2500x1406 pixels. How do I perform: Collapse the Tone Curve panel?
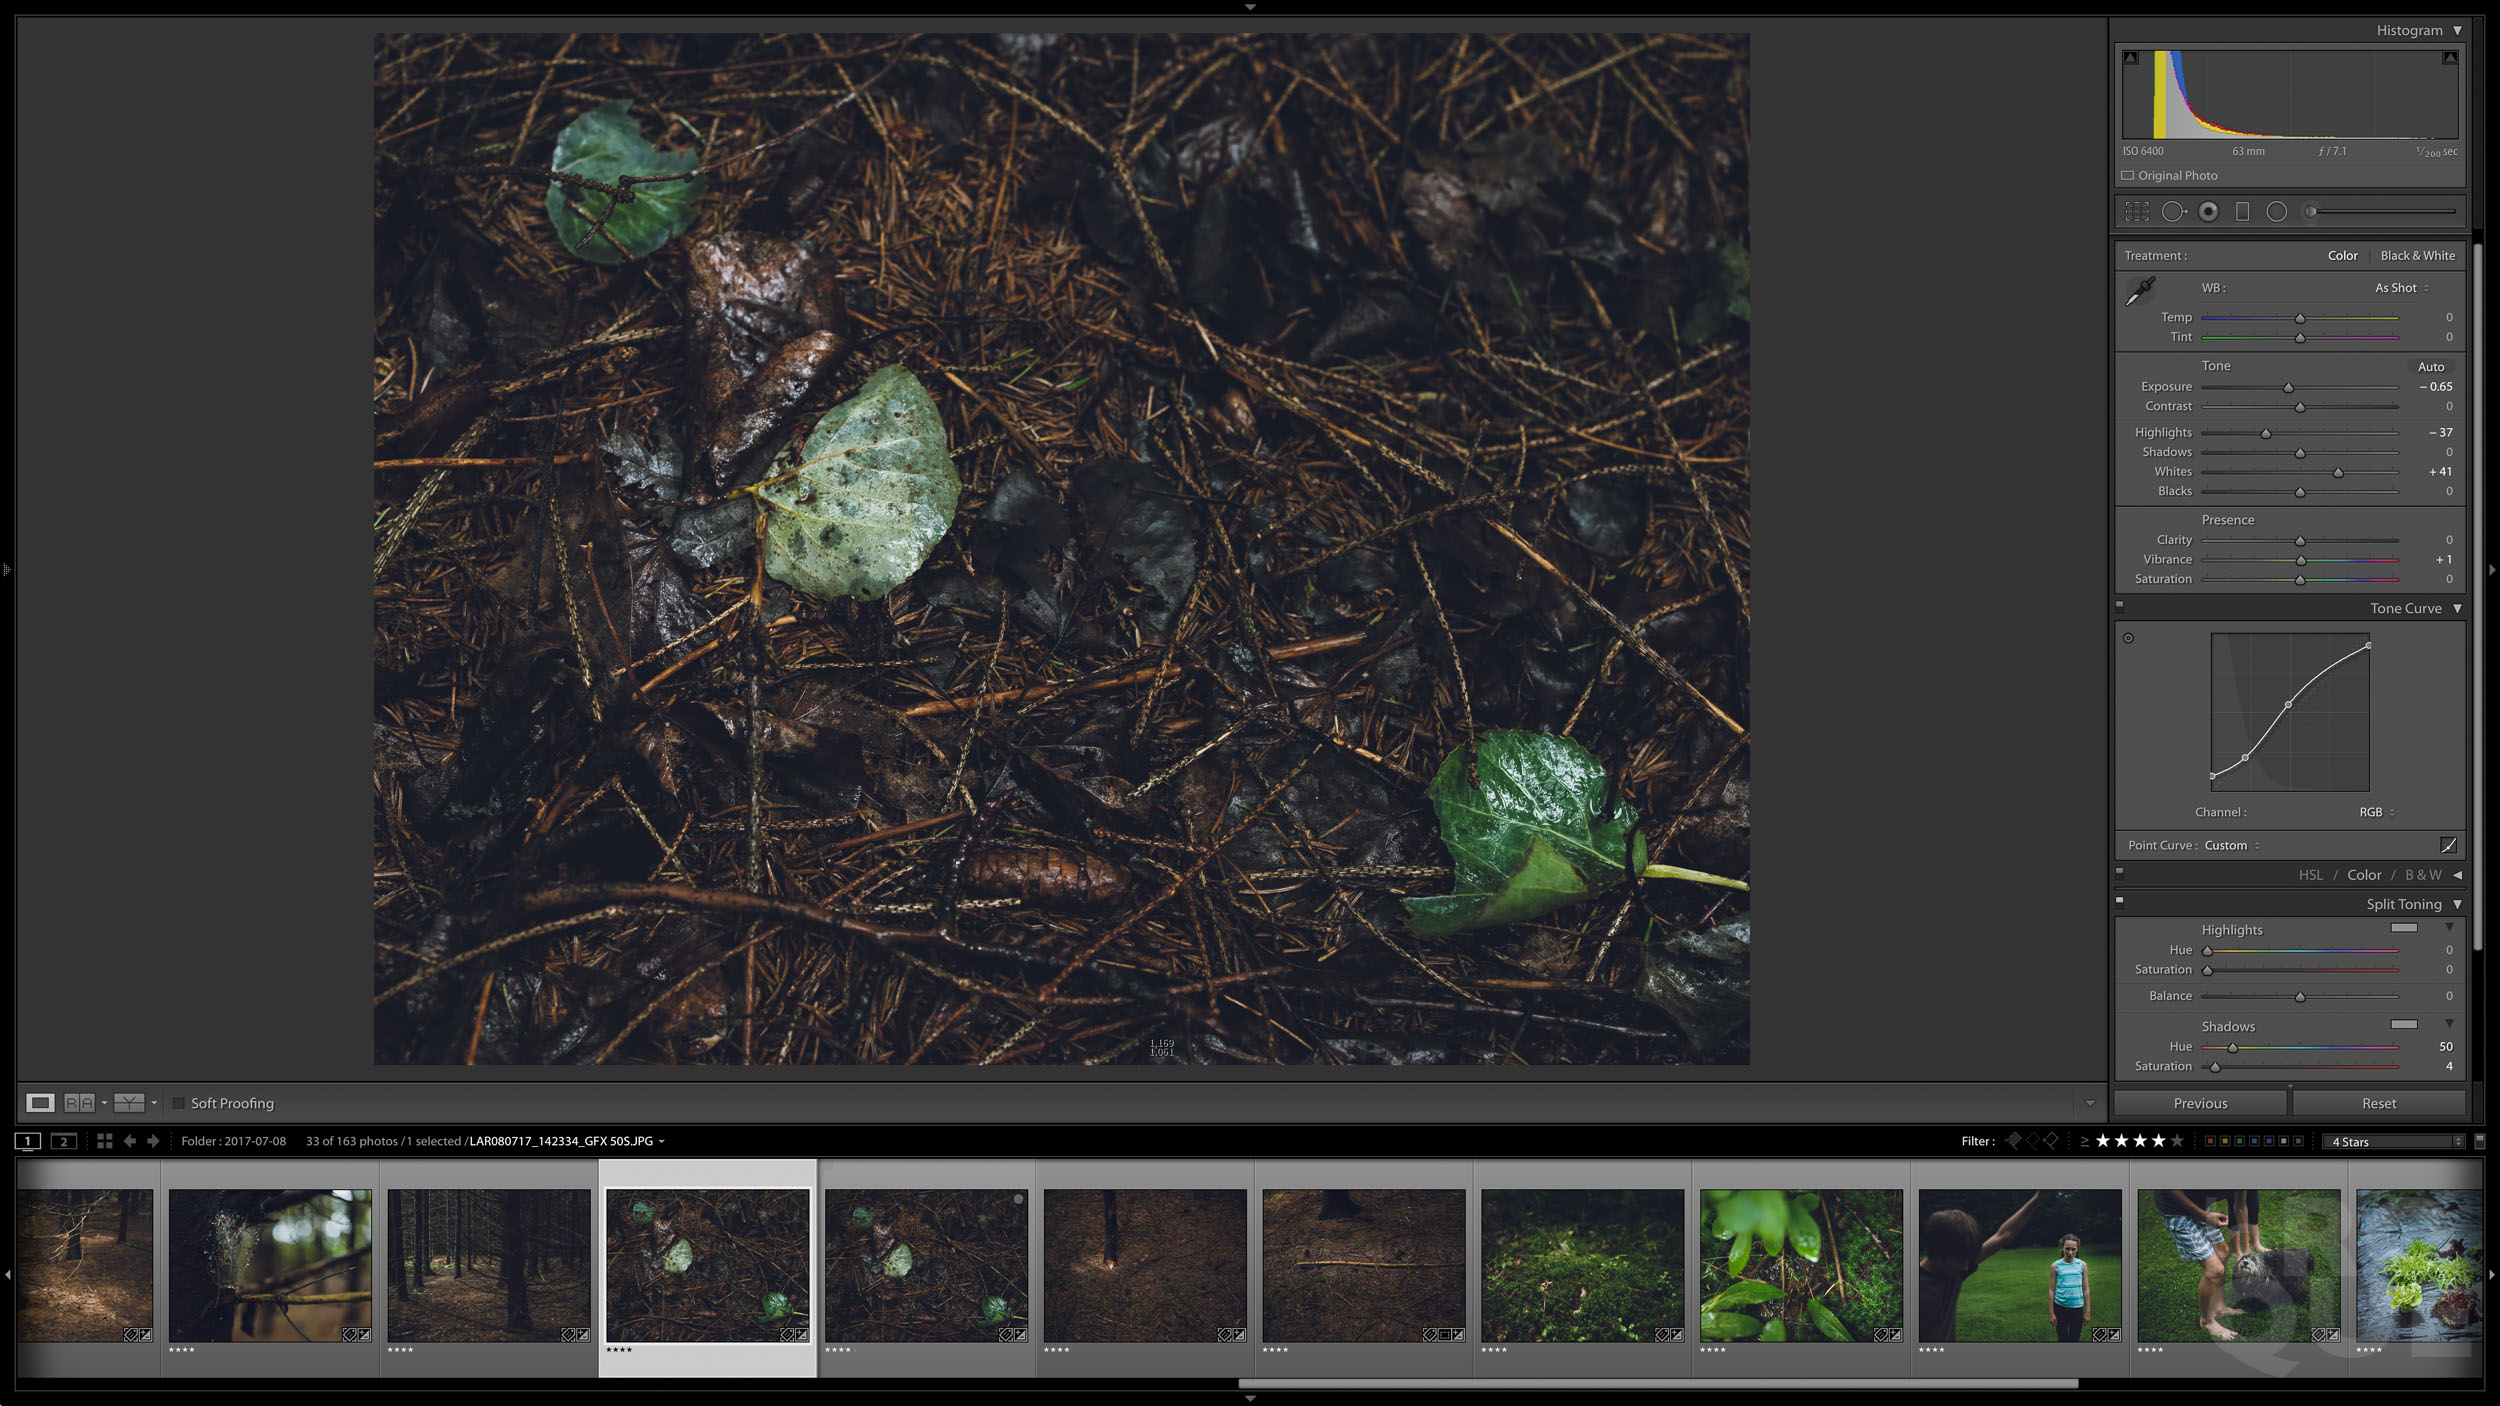[x=2458, y=608]
